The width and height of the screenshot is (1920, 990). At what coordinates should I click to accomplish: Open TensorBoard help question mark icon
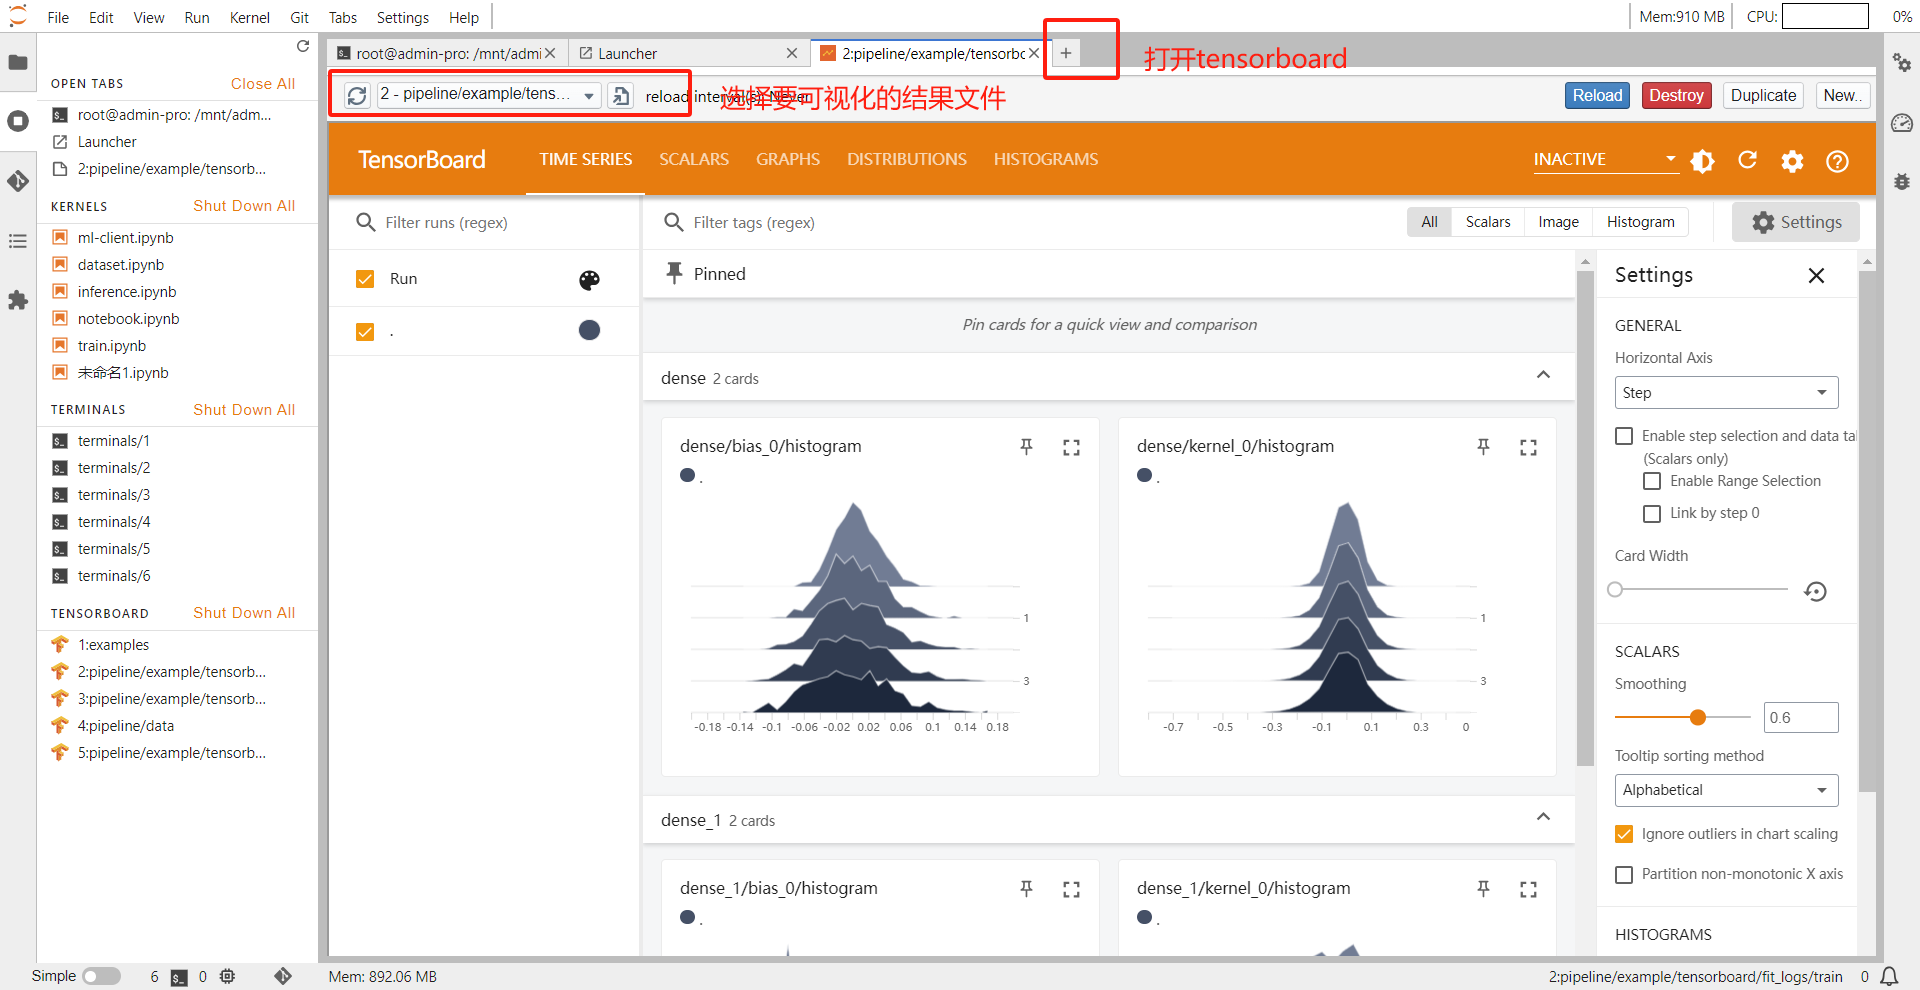(x=1838, y=161)
